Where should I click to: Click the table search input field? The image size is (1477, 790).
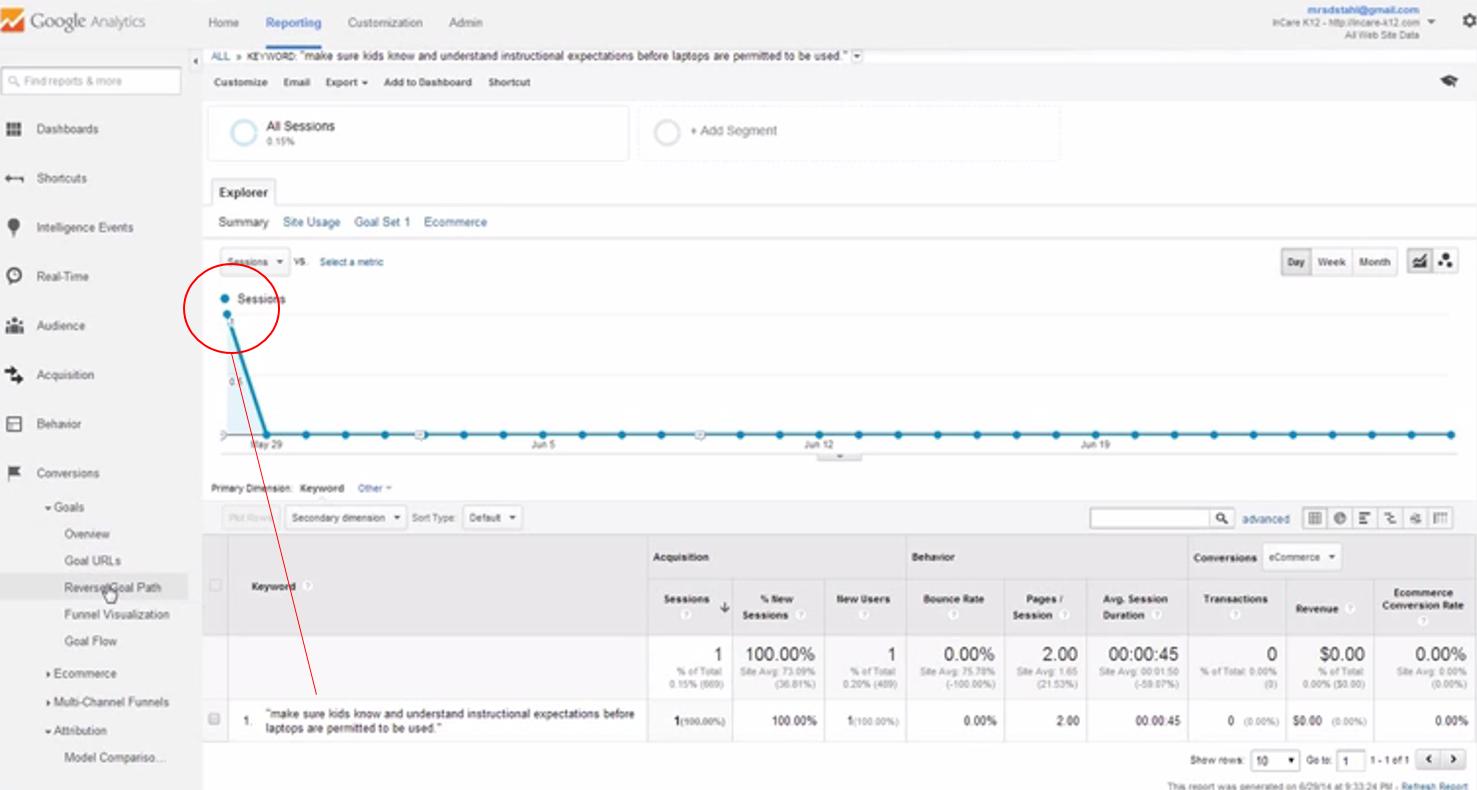tap(1151, 518)
